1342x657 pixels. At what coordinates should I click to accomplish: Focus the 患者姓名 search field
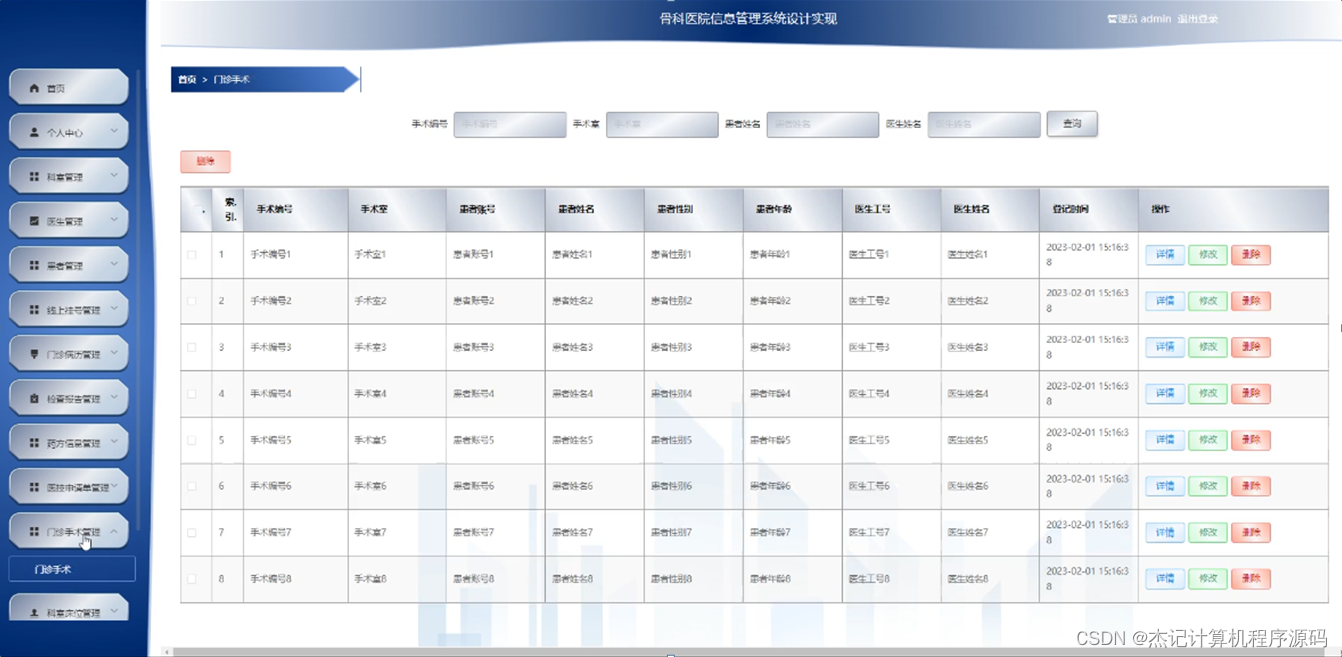[x=823, y=124]
